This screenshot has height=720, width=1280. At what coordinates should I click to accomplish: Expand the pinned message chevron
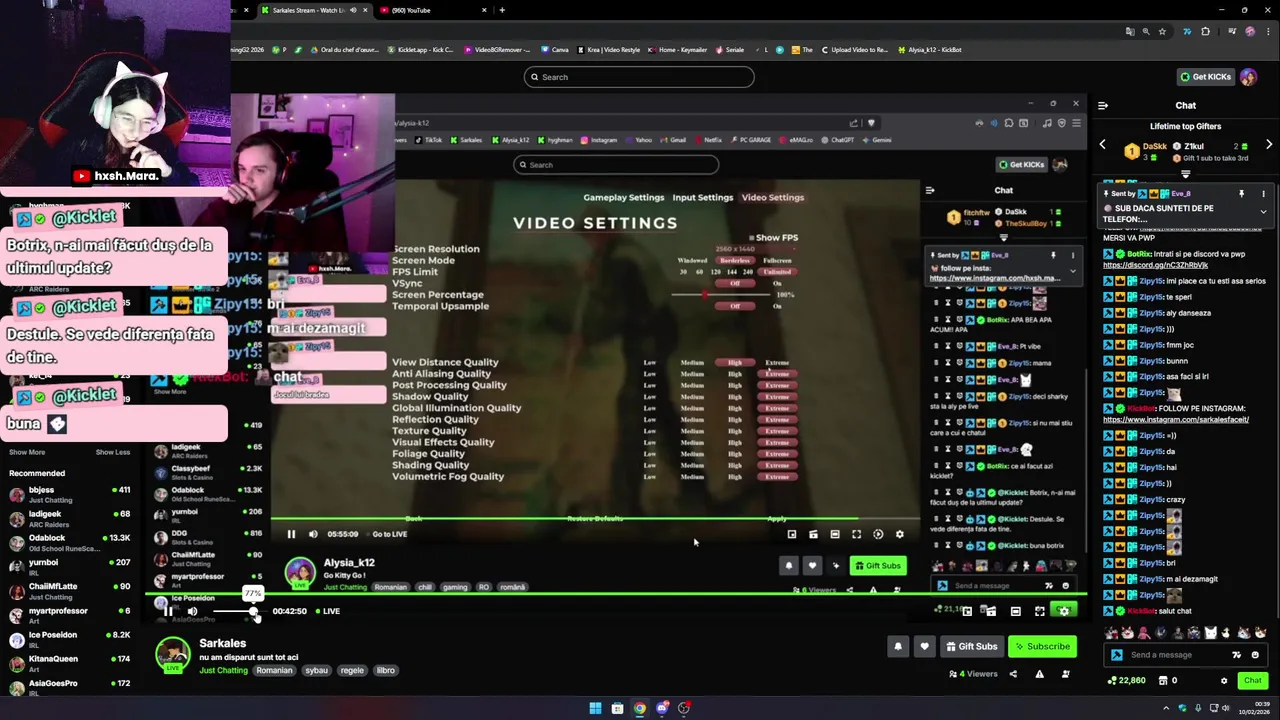tap(1263, 212)
